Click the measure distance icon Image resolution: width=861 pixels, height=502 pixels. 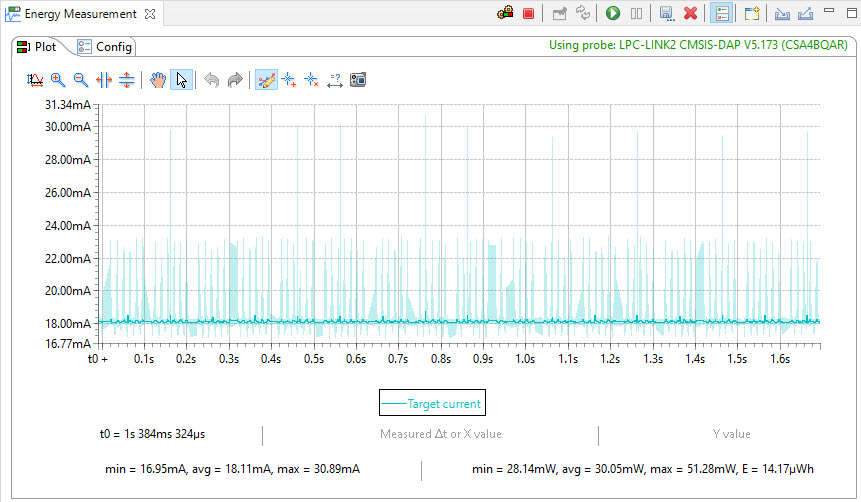click(x=334, y=80)
